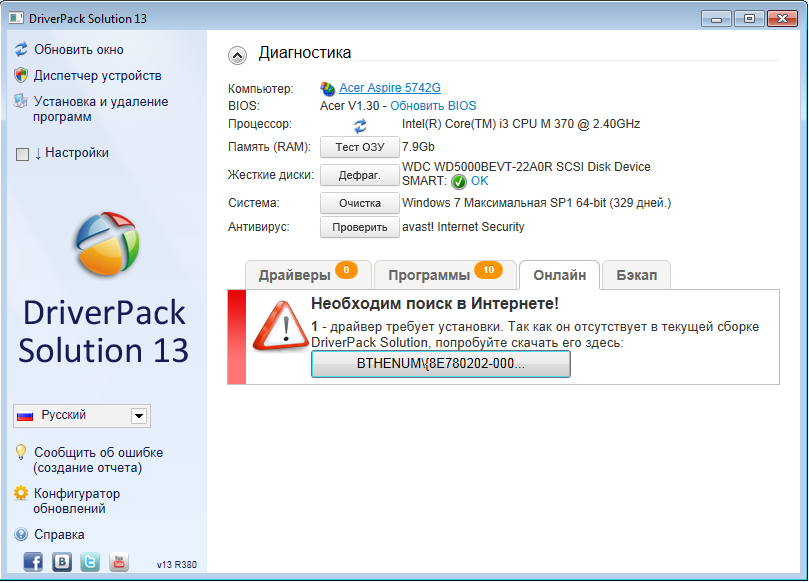
Task: Click Обновить окно in the sidebar
Action: point(79,50)
